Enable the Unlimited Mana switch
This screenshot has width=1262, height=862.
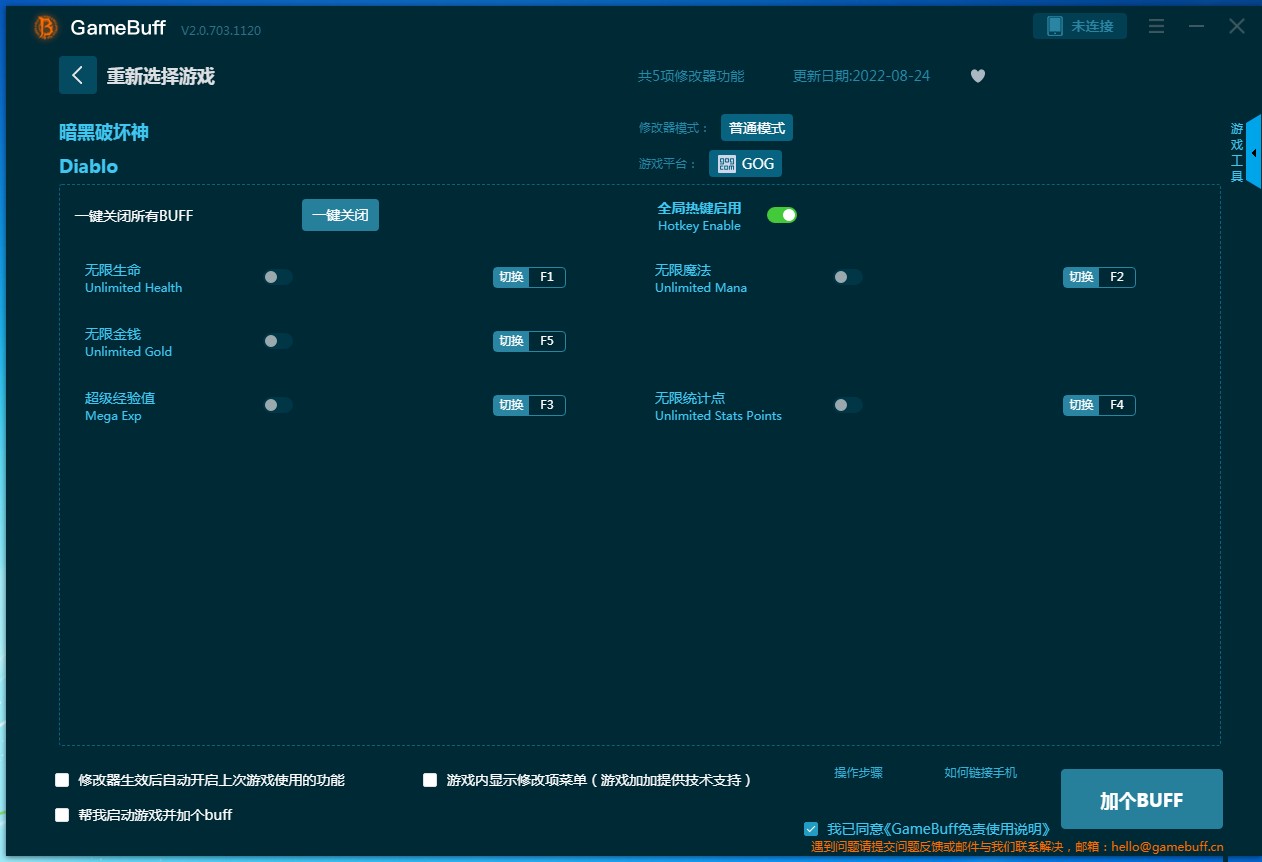tap(848, 277)
